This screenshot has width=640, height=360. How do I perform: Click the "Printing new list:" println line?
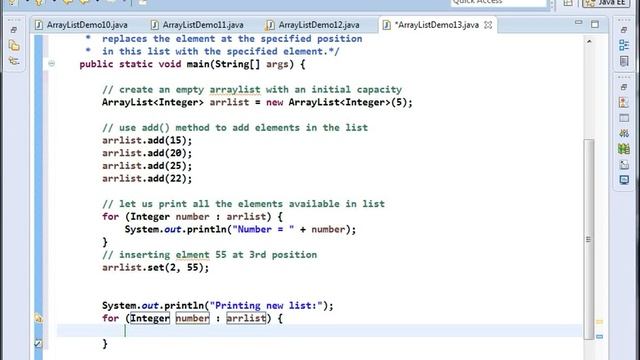[218, 306]
